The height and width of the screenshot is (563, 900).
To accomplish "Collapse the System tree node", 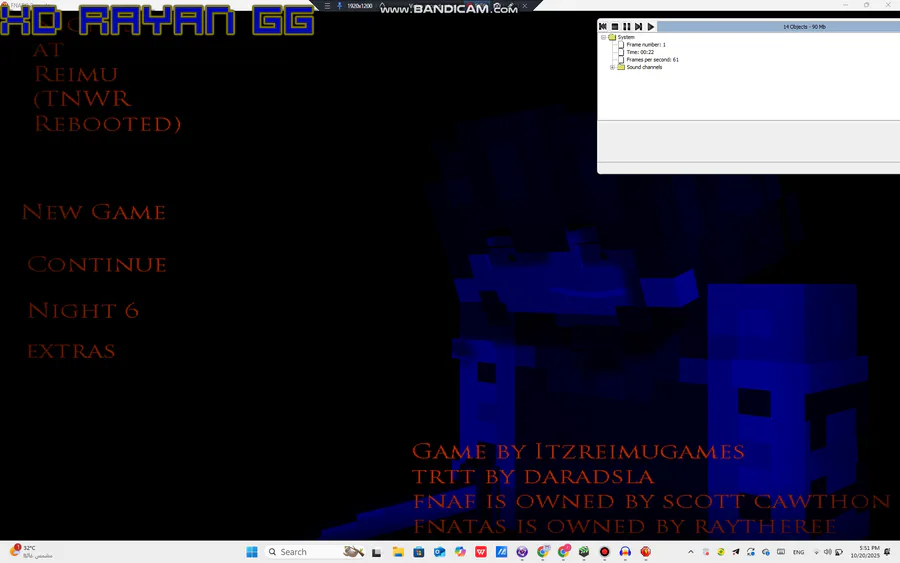I will pyautogui.click(x=604, y=37).
